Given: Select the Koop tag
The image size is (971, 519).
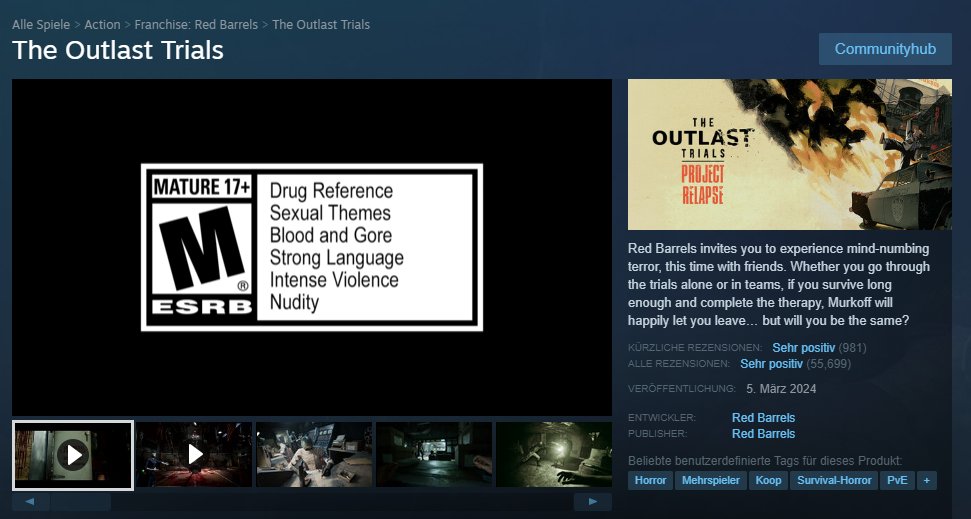Looking at the screenshot, I should [769, 480].
